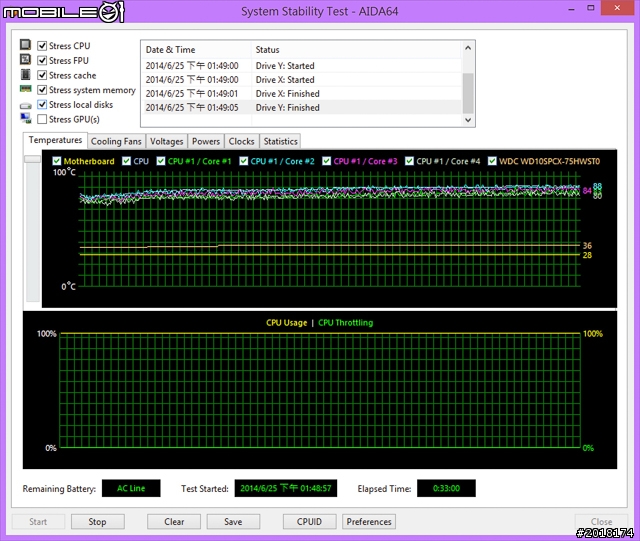Toggle the CPU #1 / Core #4 checkbox

click(409, 161)
